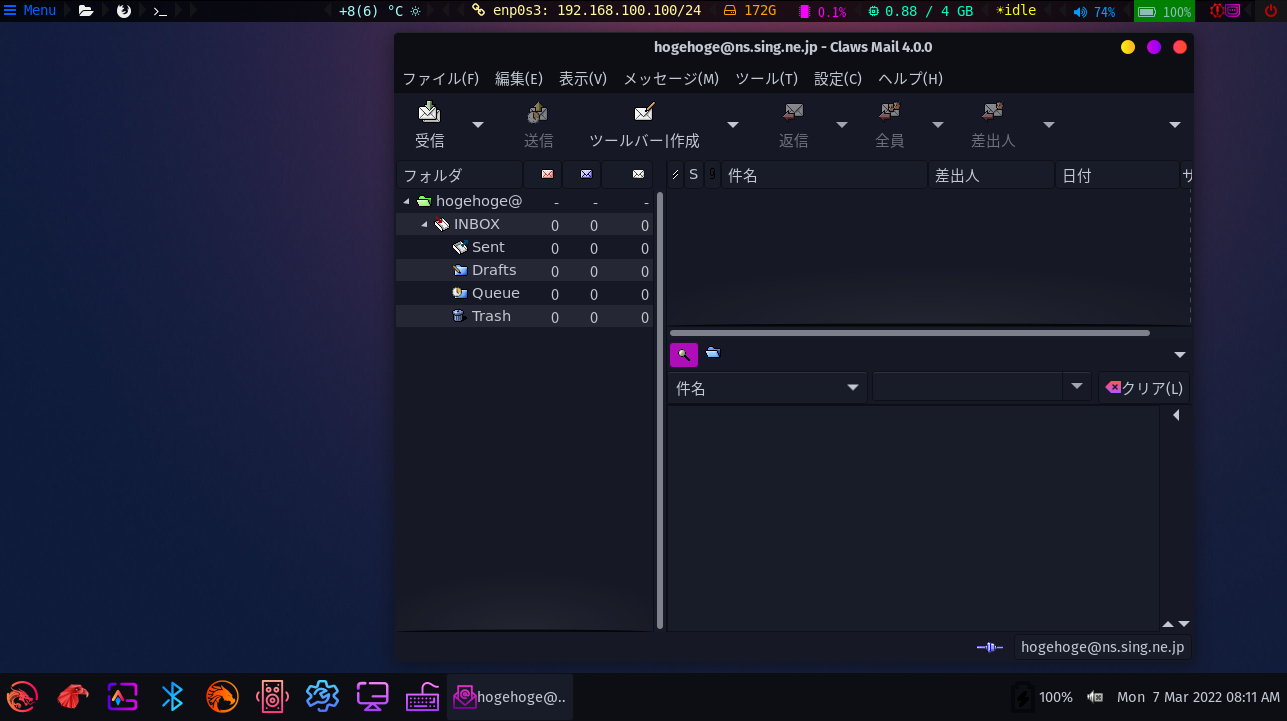Click the S status column header
The height and width of the screenshot is (721, 1287).
[x=693, y=175]
